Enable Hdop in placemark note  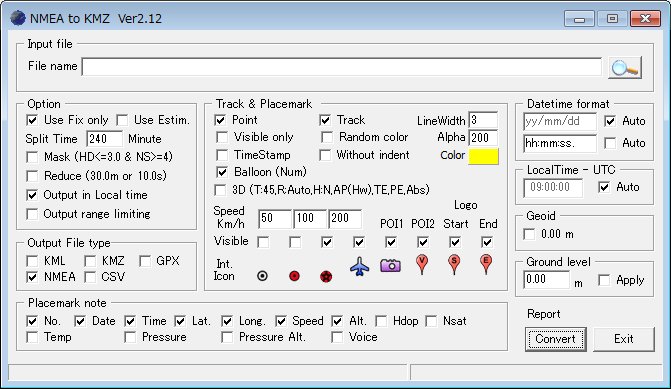(x=381, y=321)
